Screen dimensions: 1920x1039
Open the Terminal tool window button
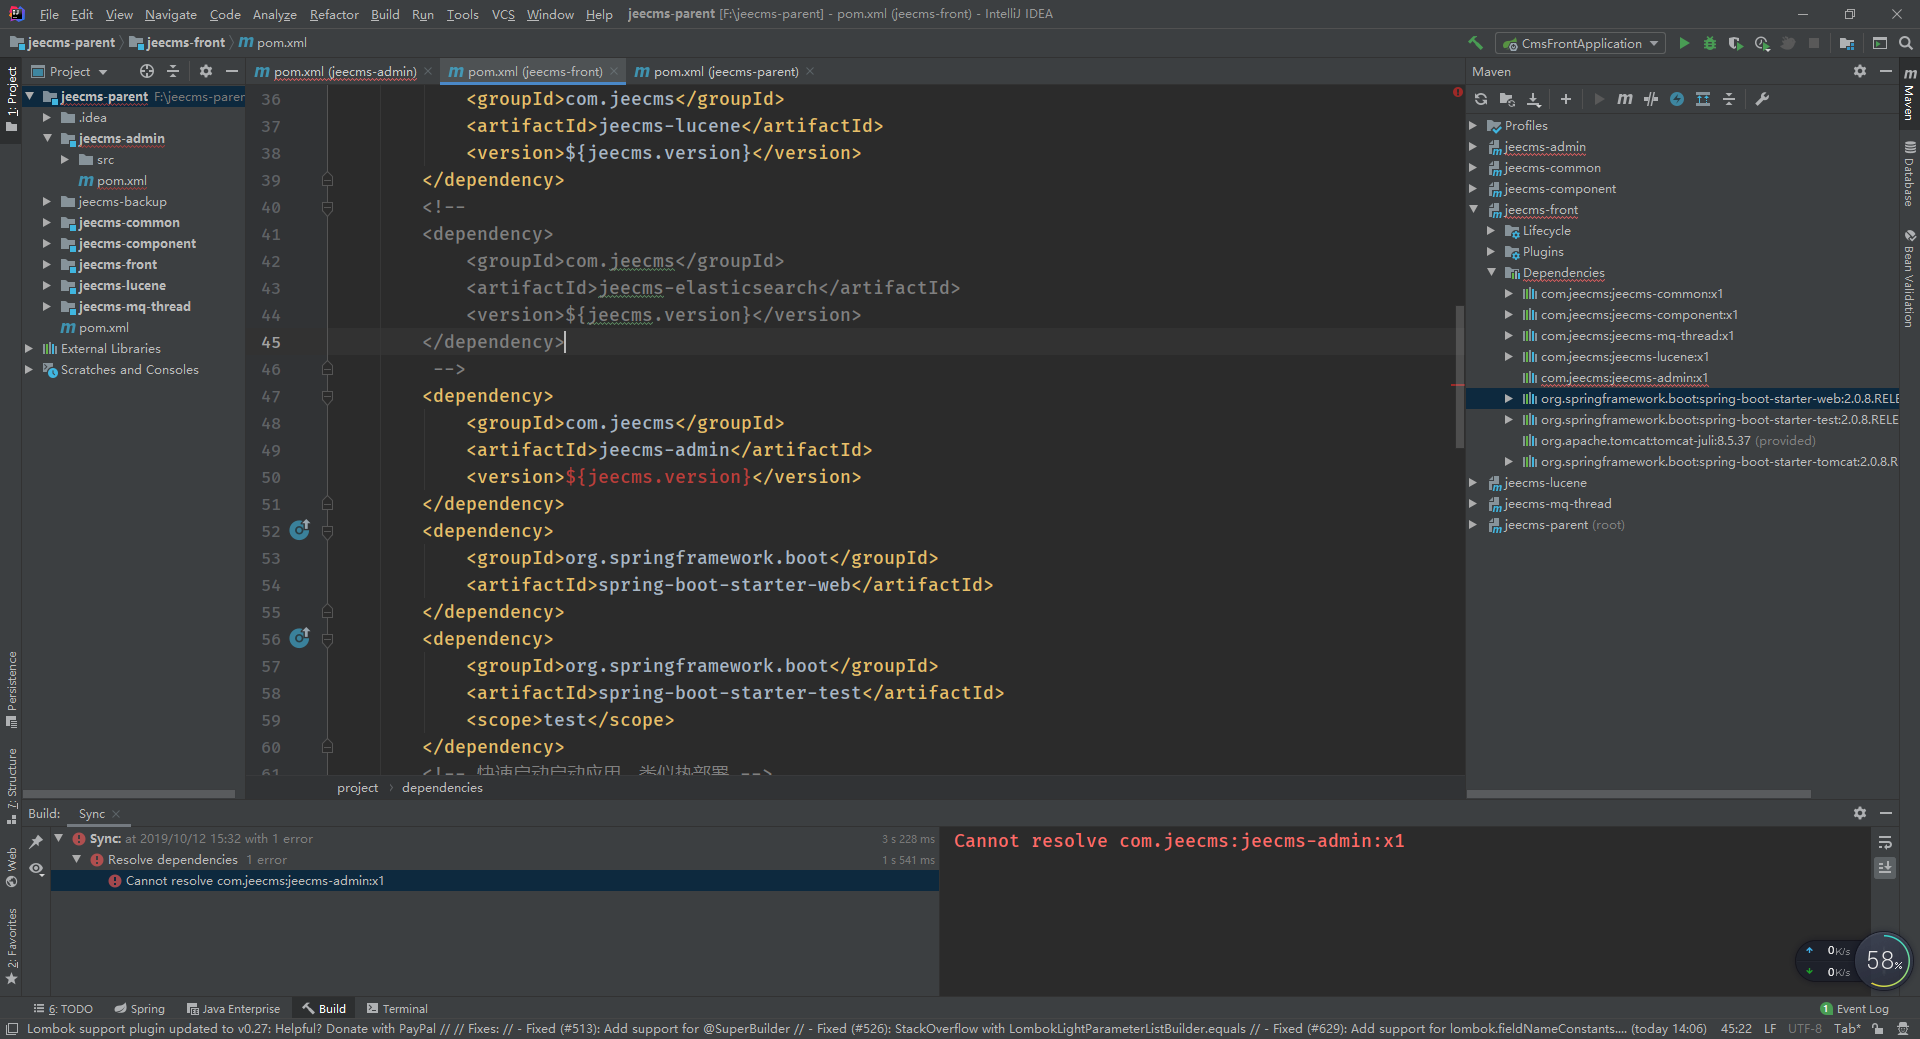click(x=397, y=1009)
